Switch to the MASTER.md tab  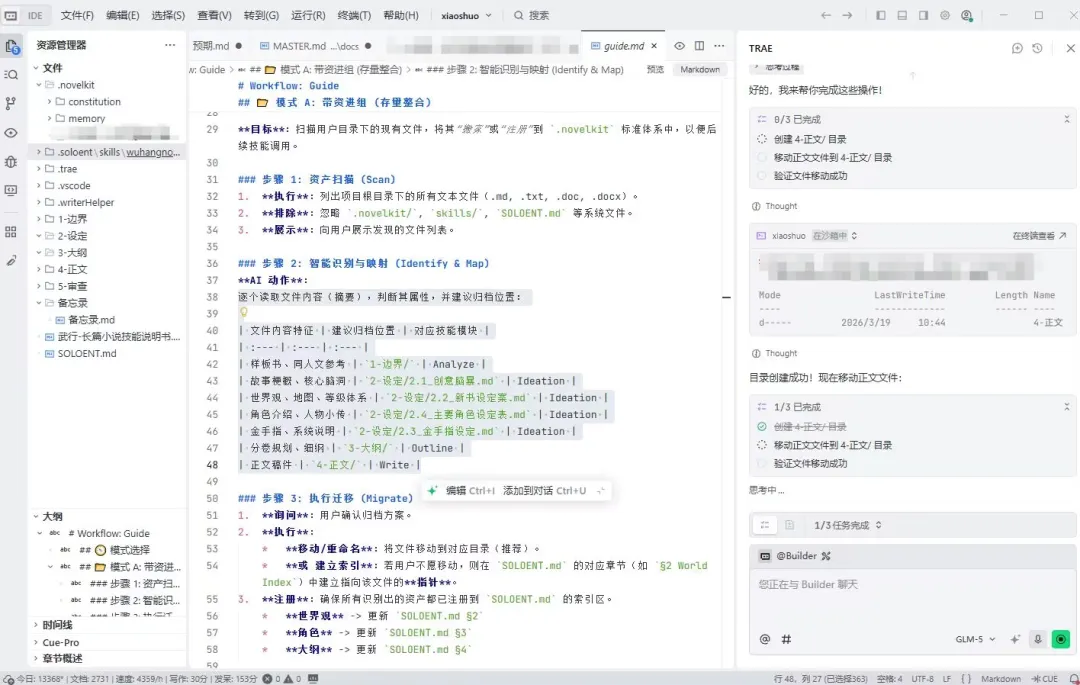point(316,46)
